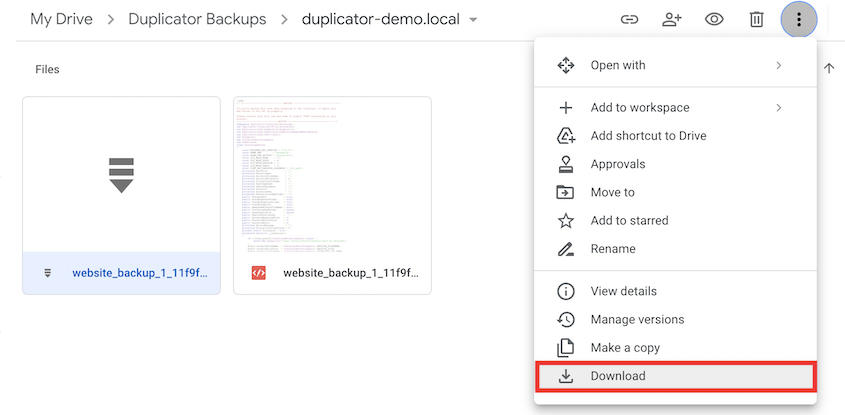Open the Open with submenu
The image size is (845, 415).
[675, 65]
